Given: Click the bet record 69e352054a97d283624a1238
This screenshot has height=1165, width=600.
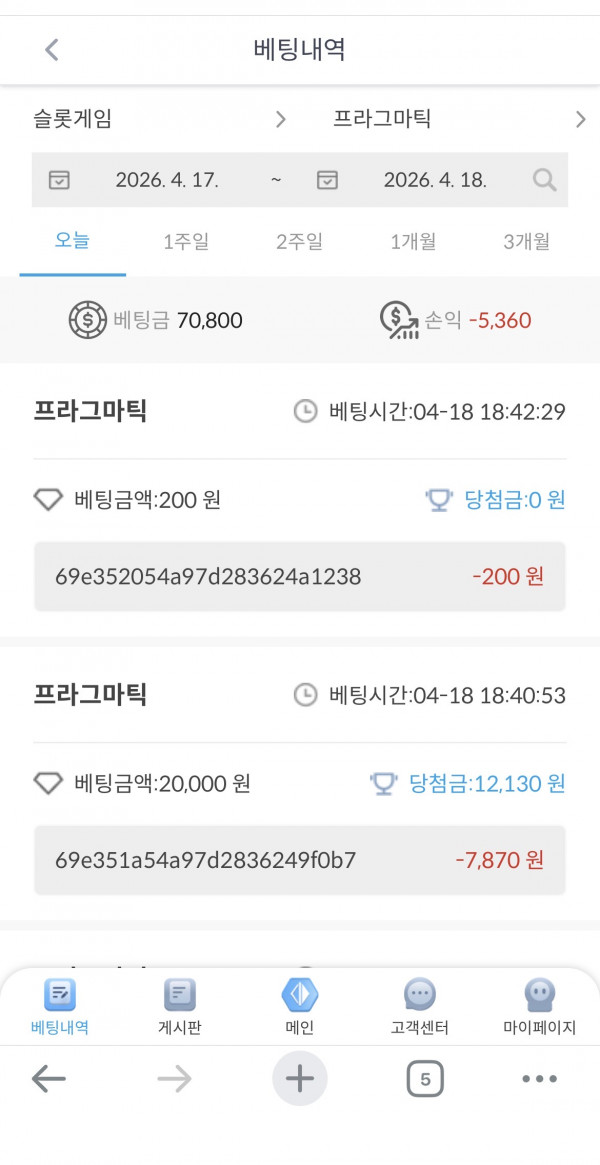Looking at the screenshot, I should [299, 576].
